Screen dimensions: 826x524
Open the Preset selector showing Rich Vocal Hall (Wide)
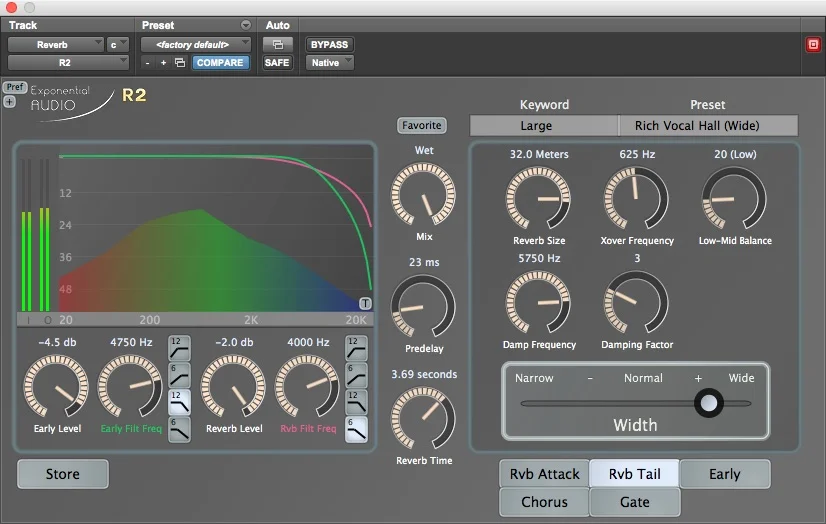708,126
